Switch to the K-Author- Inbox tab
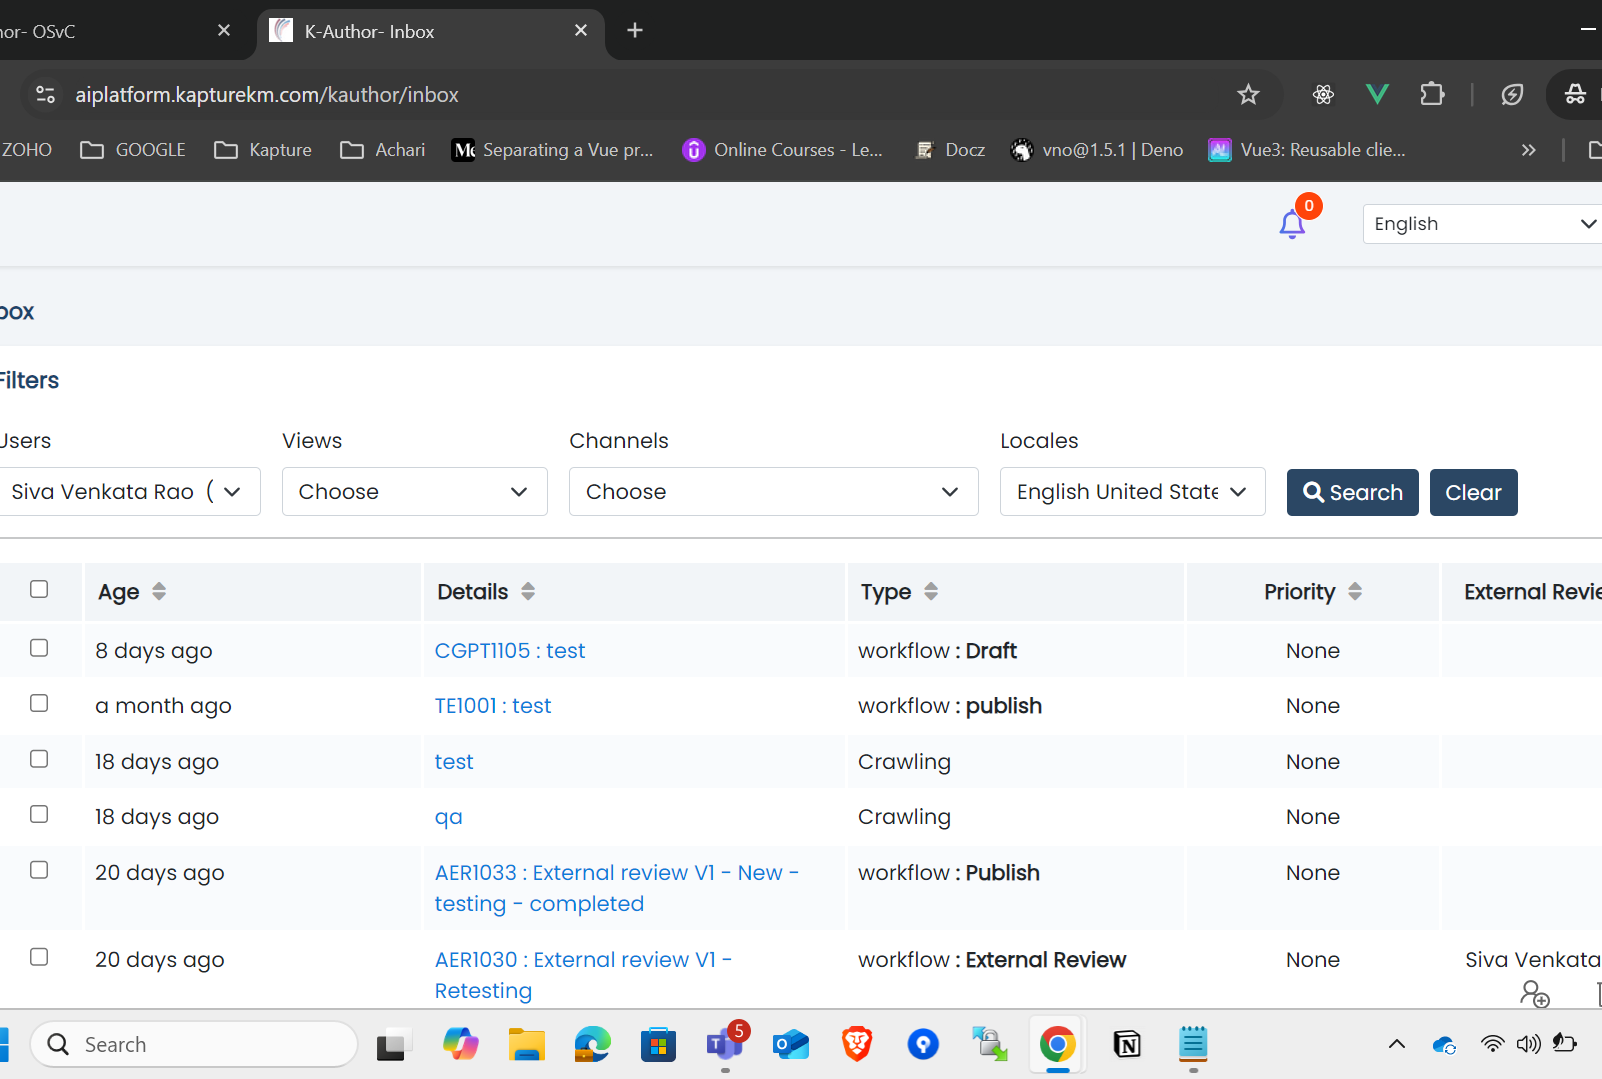The height and width of the screenshot is (1079, 1602). point(420,32)
